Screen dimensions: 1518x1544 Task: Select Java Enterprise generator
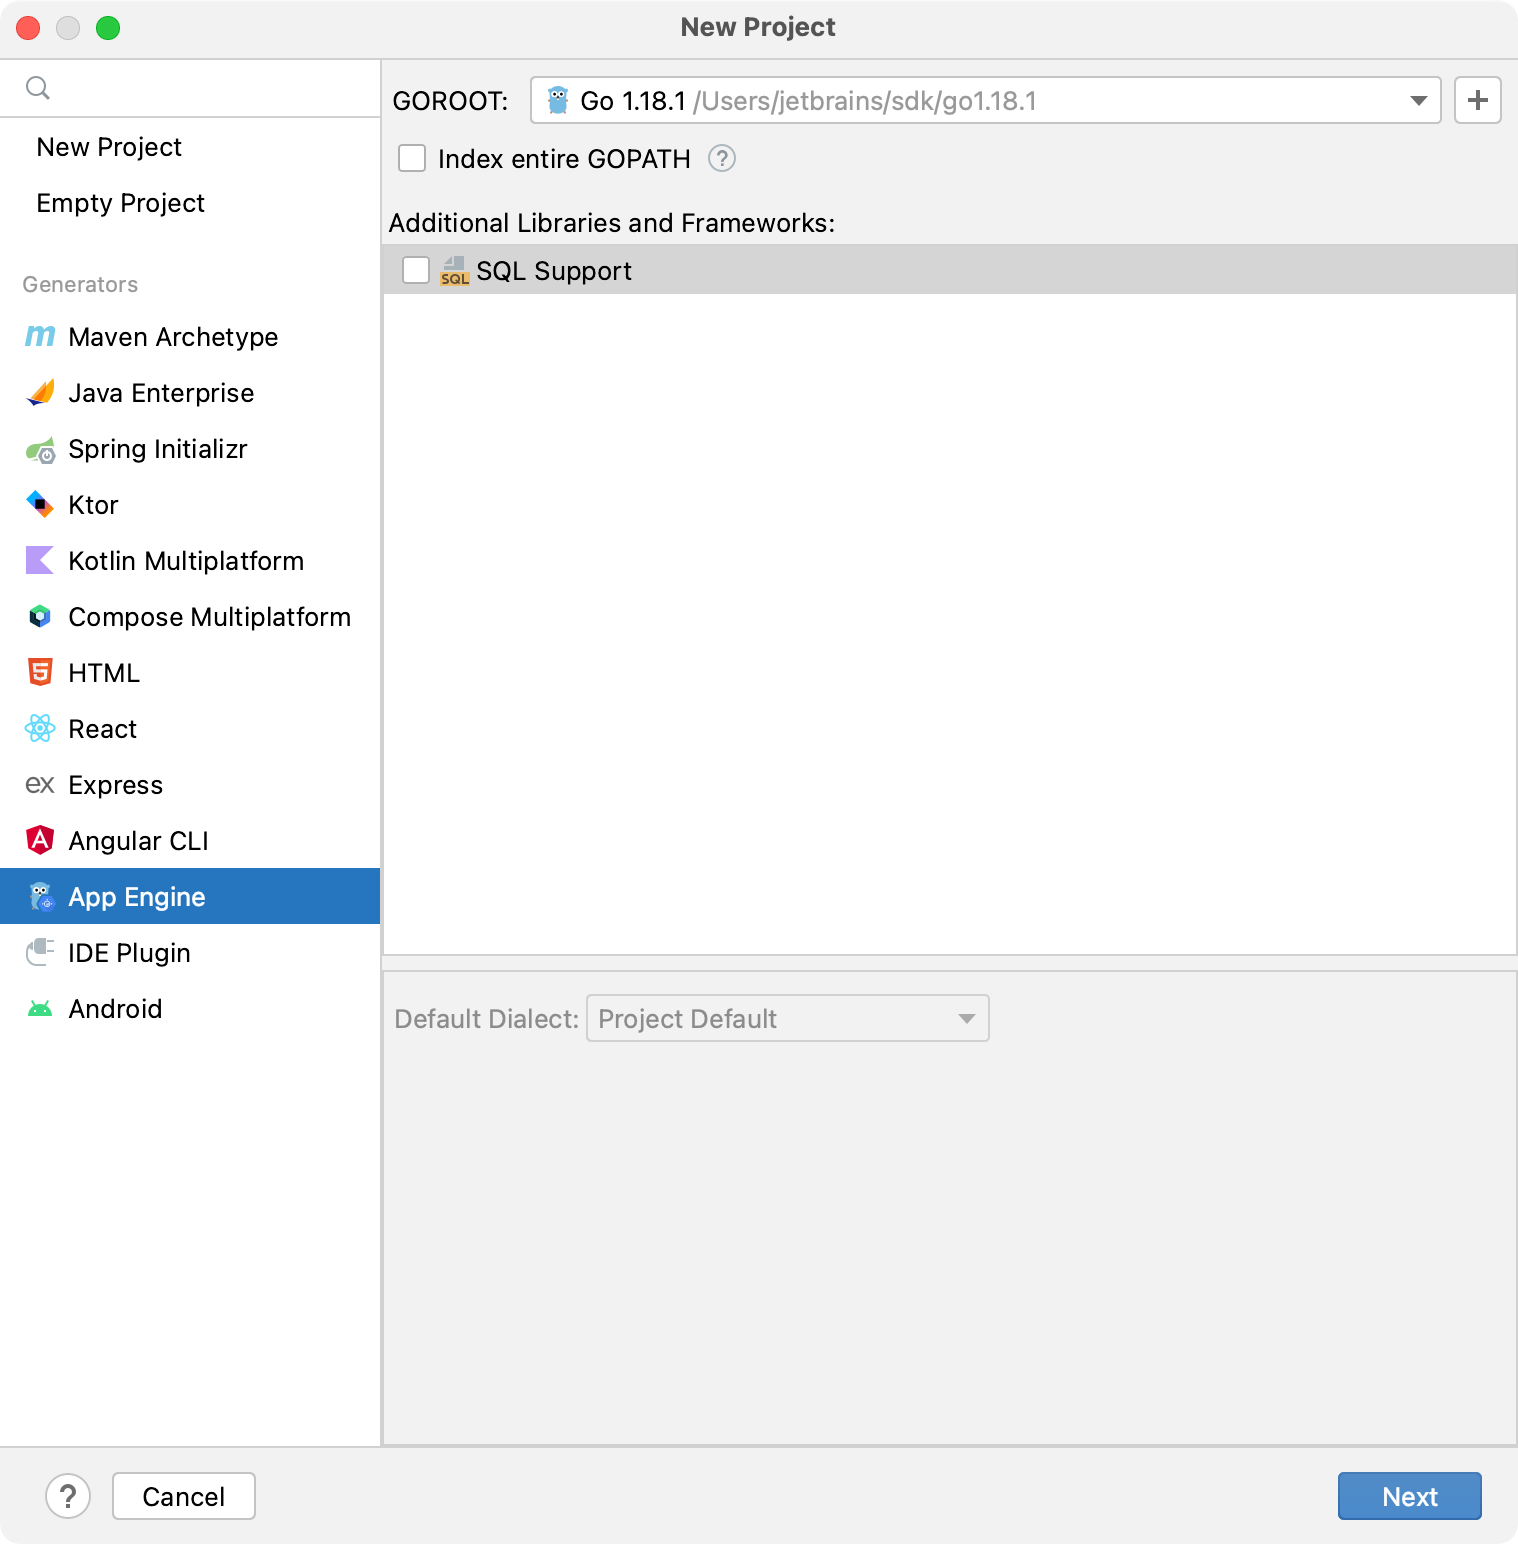coord(161,393)
